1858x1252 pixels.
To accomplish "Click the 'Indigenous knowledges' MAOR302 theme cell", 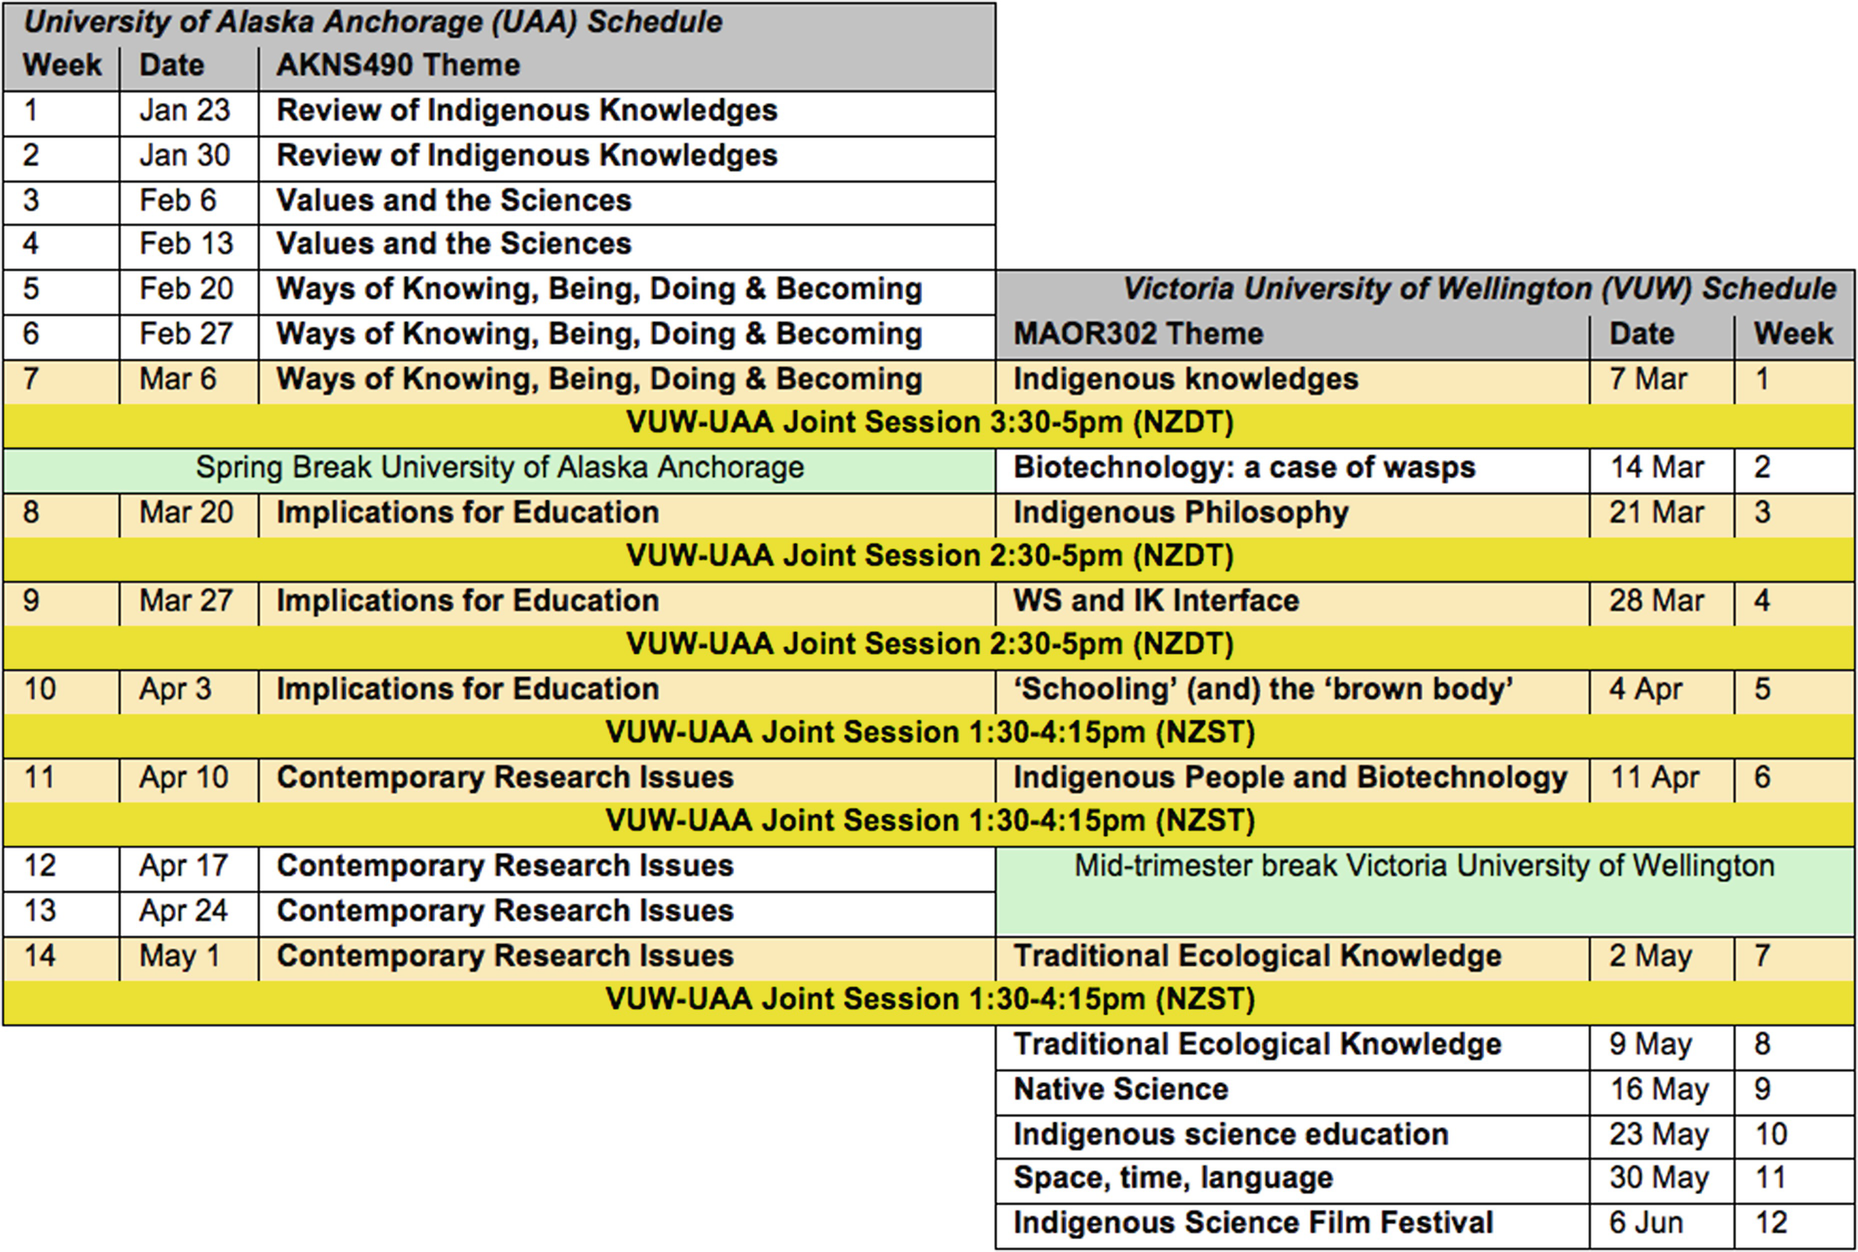I will point(1292,381).
